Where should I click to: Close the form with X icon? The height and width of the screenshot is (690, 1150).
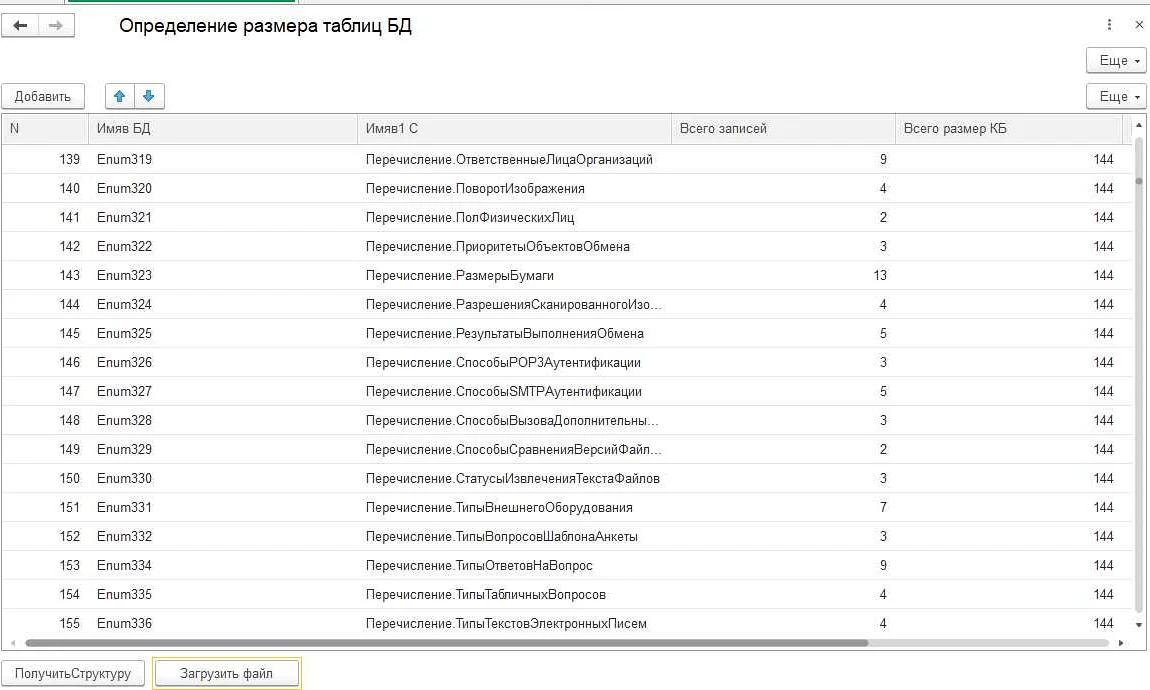pyautogui.click(x=1139, y=25)
